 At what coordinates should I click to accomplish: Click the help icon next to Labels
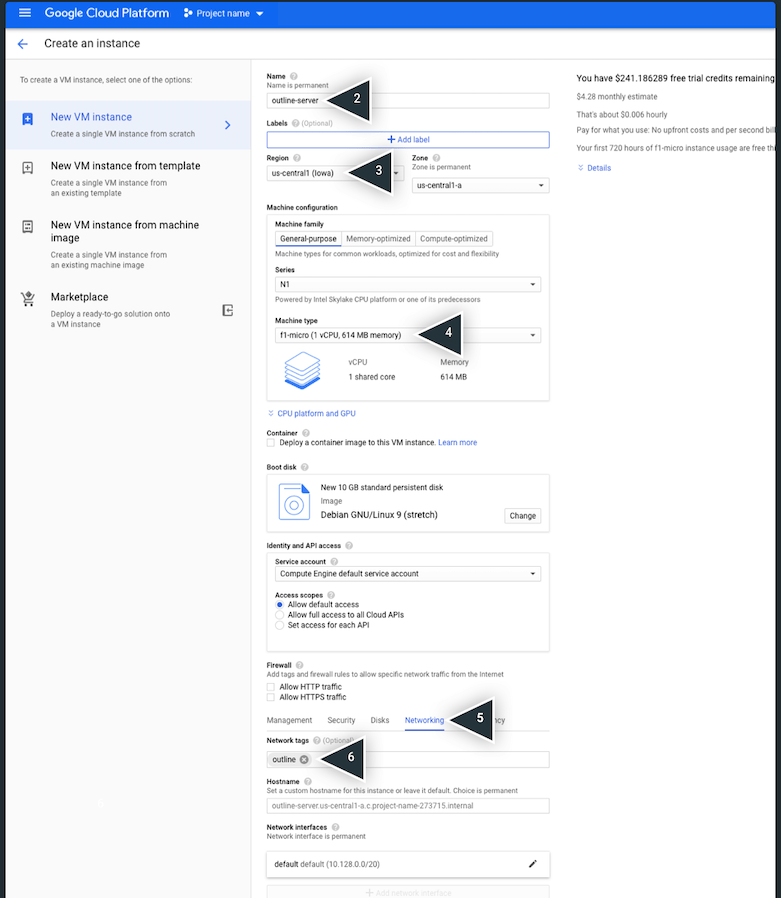[295, 123]
